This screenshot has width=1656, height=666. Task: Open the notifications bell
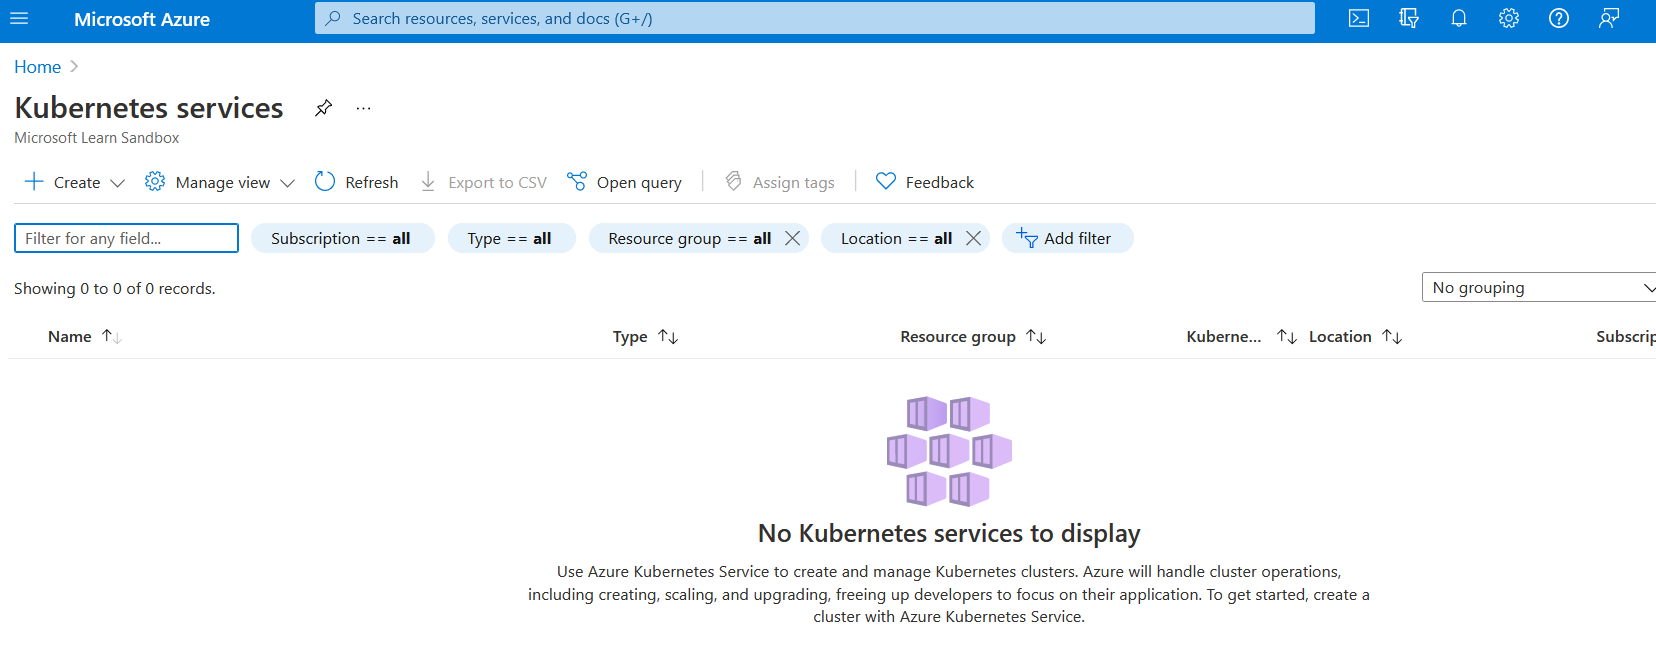[1459, 18]
